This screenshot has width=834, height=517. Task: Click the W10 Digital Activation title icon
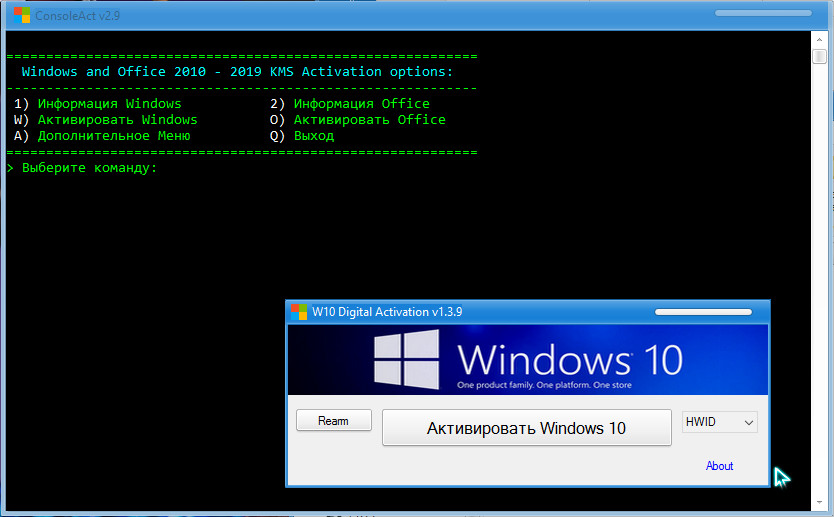pos(299,312)
